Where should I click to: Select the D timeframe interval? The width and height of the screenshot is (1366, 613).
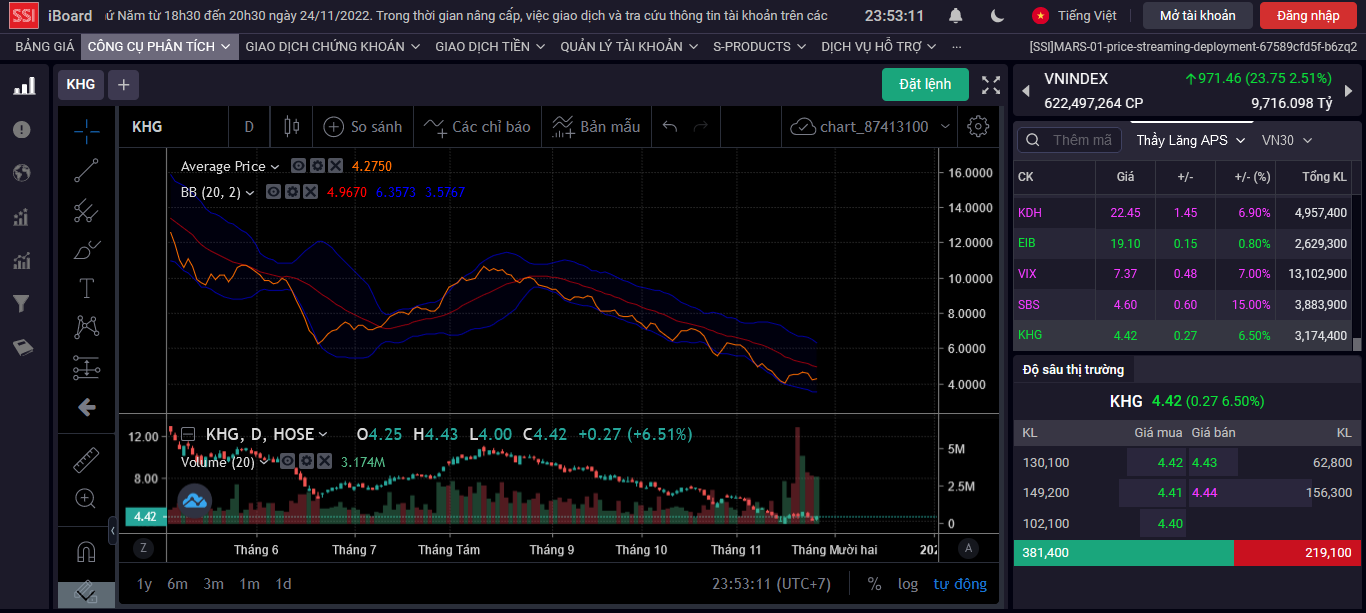(249, 127)
